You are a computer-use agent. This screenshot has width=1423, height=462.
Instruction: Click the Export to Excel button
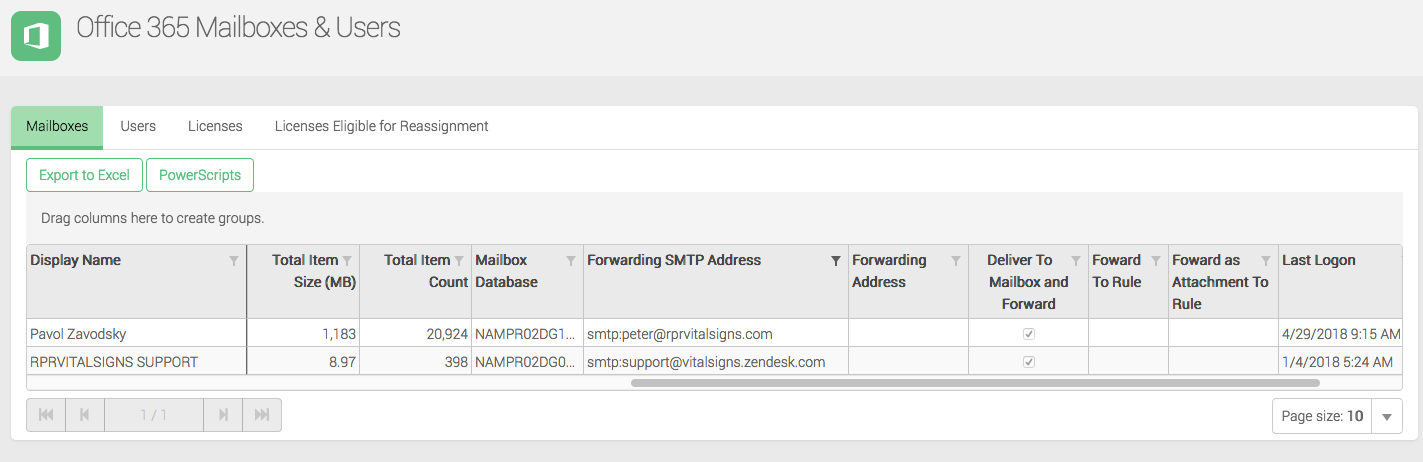[84, 175]
